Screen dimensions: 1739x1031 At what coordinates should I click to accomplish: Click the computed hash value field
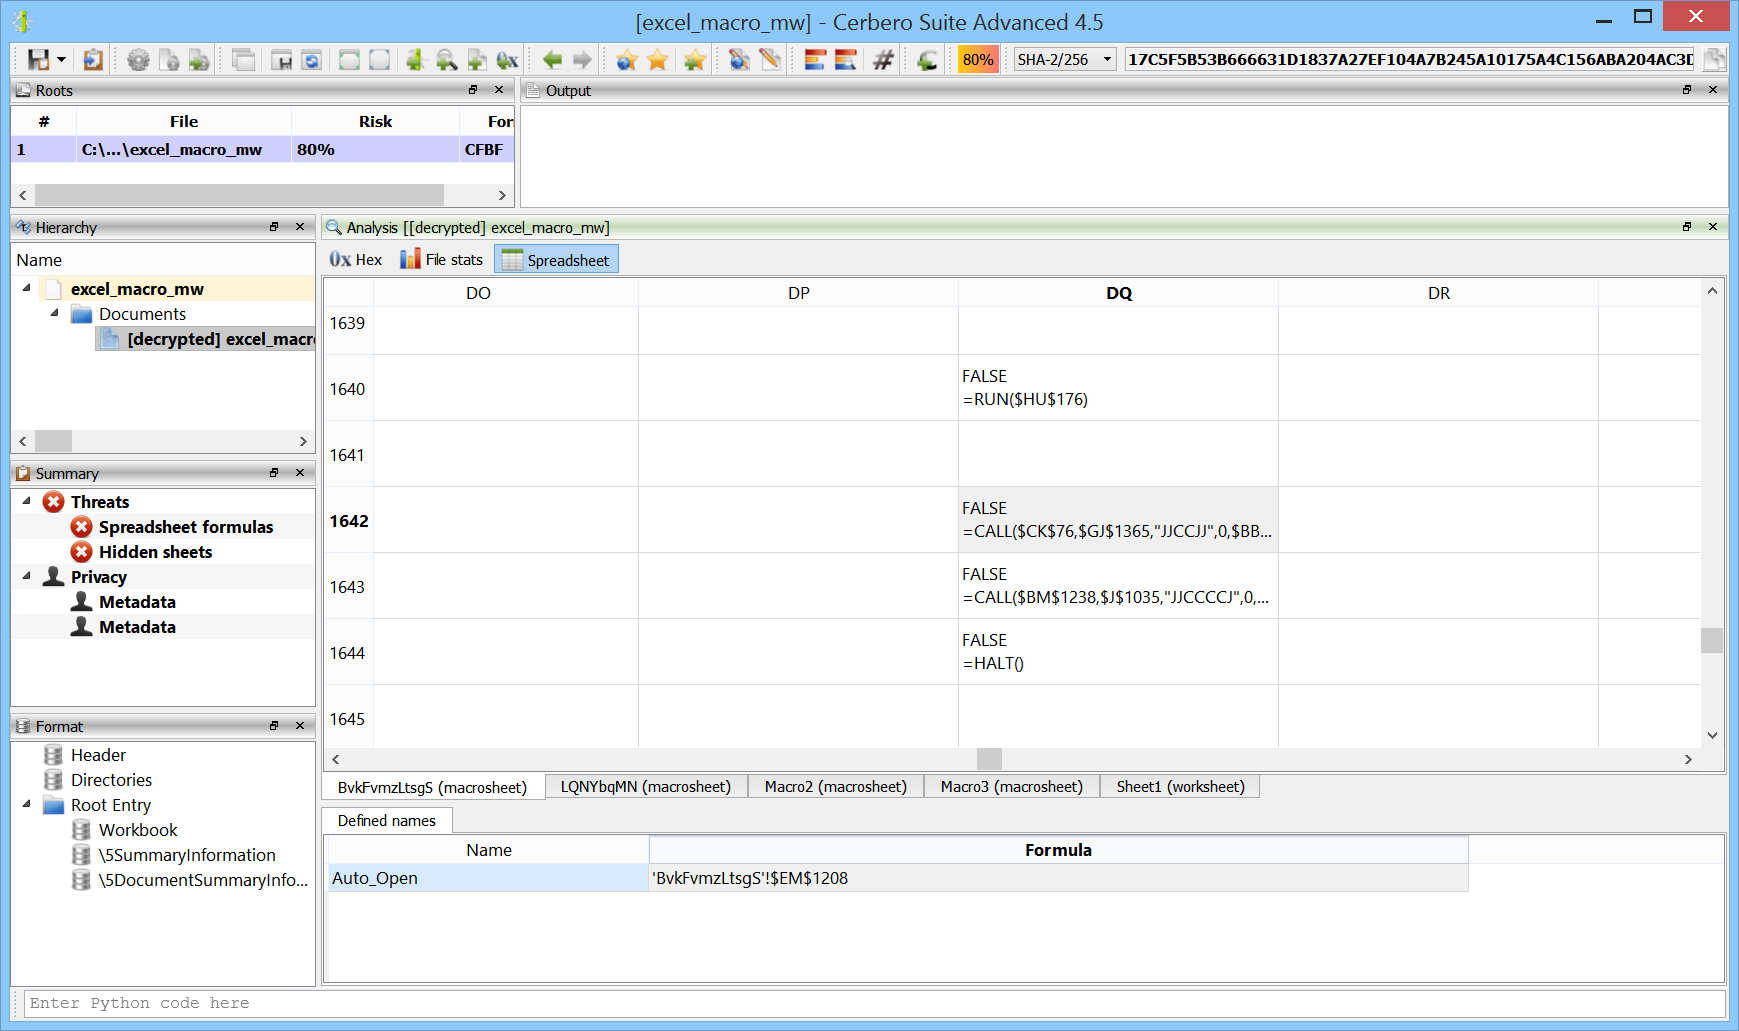1410,60
